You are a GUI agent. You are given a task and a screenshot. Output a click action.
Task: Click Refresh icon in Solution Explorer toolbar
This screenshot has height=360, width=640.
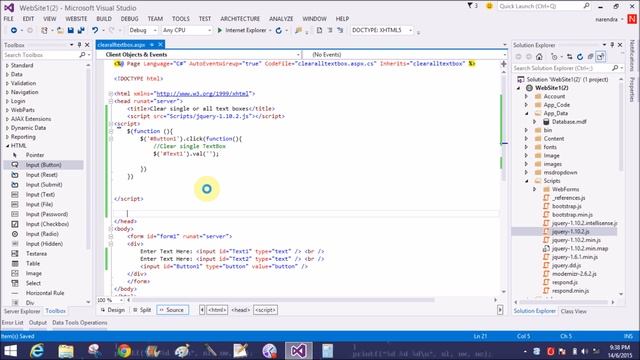[580, 57]
